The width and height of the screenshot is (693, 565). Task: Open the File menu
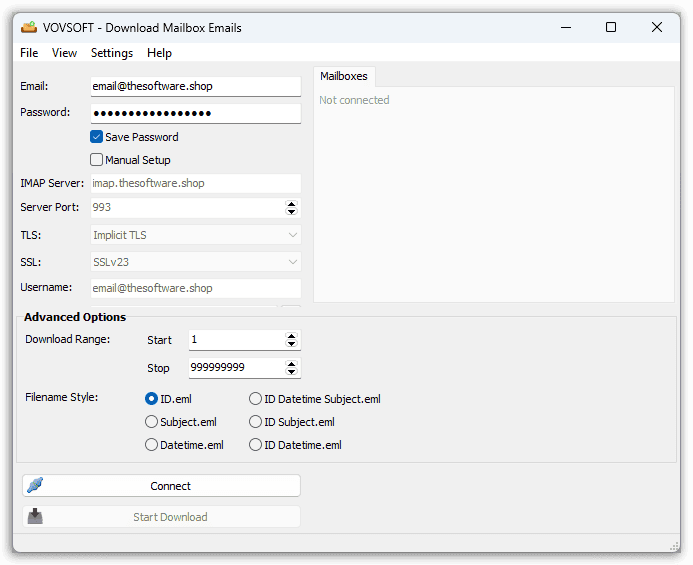click(x=29, y=53)
